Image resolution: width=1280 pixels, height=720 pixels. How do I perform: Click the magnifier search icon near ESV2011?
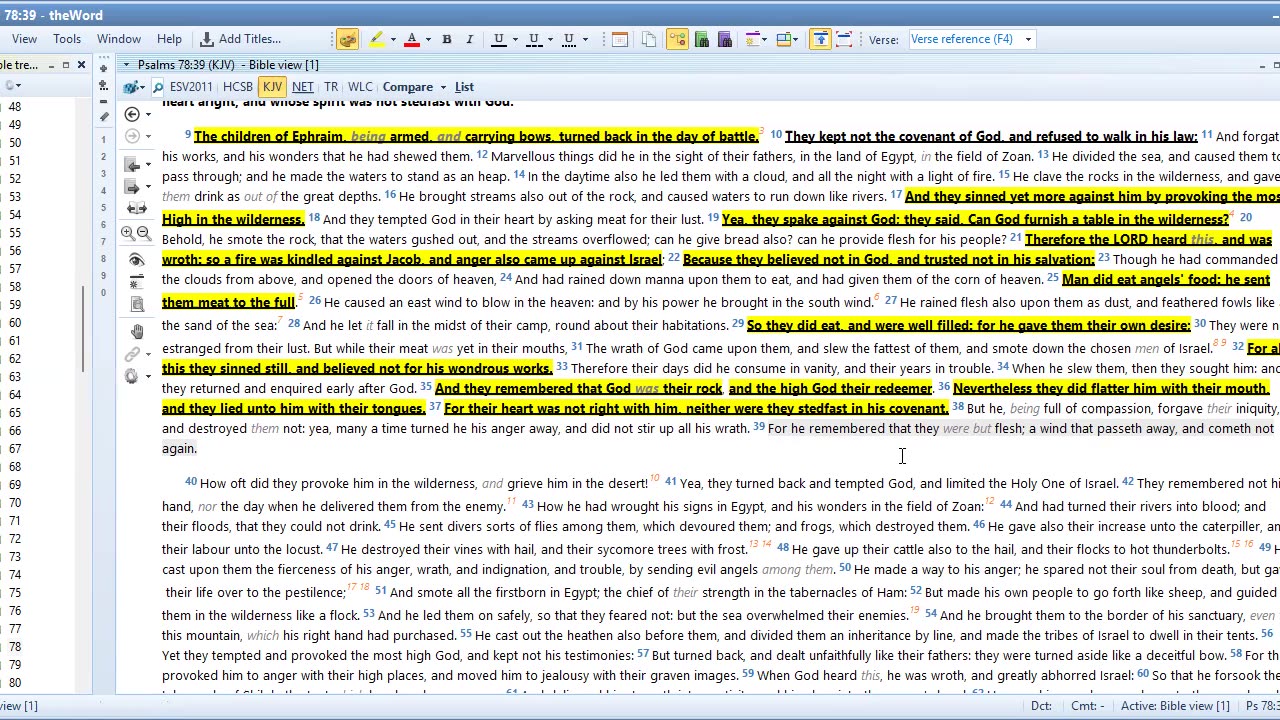point(157,87)
